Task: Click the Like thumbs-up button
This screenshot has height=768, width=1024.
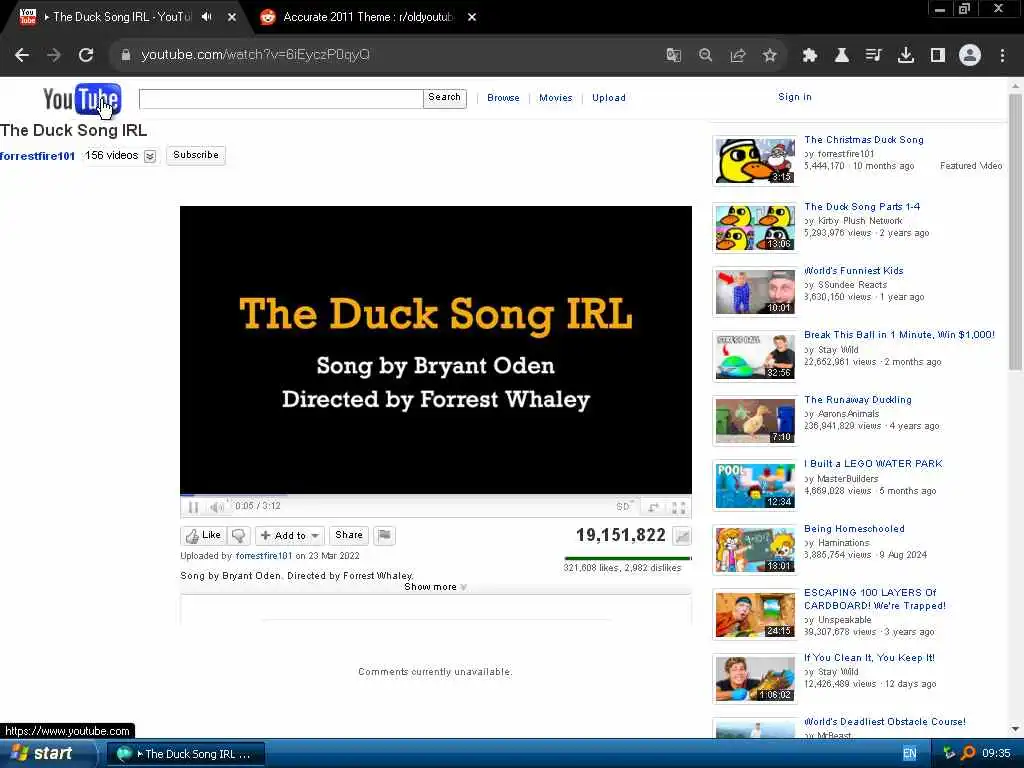Action: pyautogui.click(x=203, y=536)
